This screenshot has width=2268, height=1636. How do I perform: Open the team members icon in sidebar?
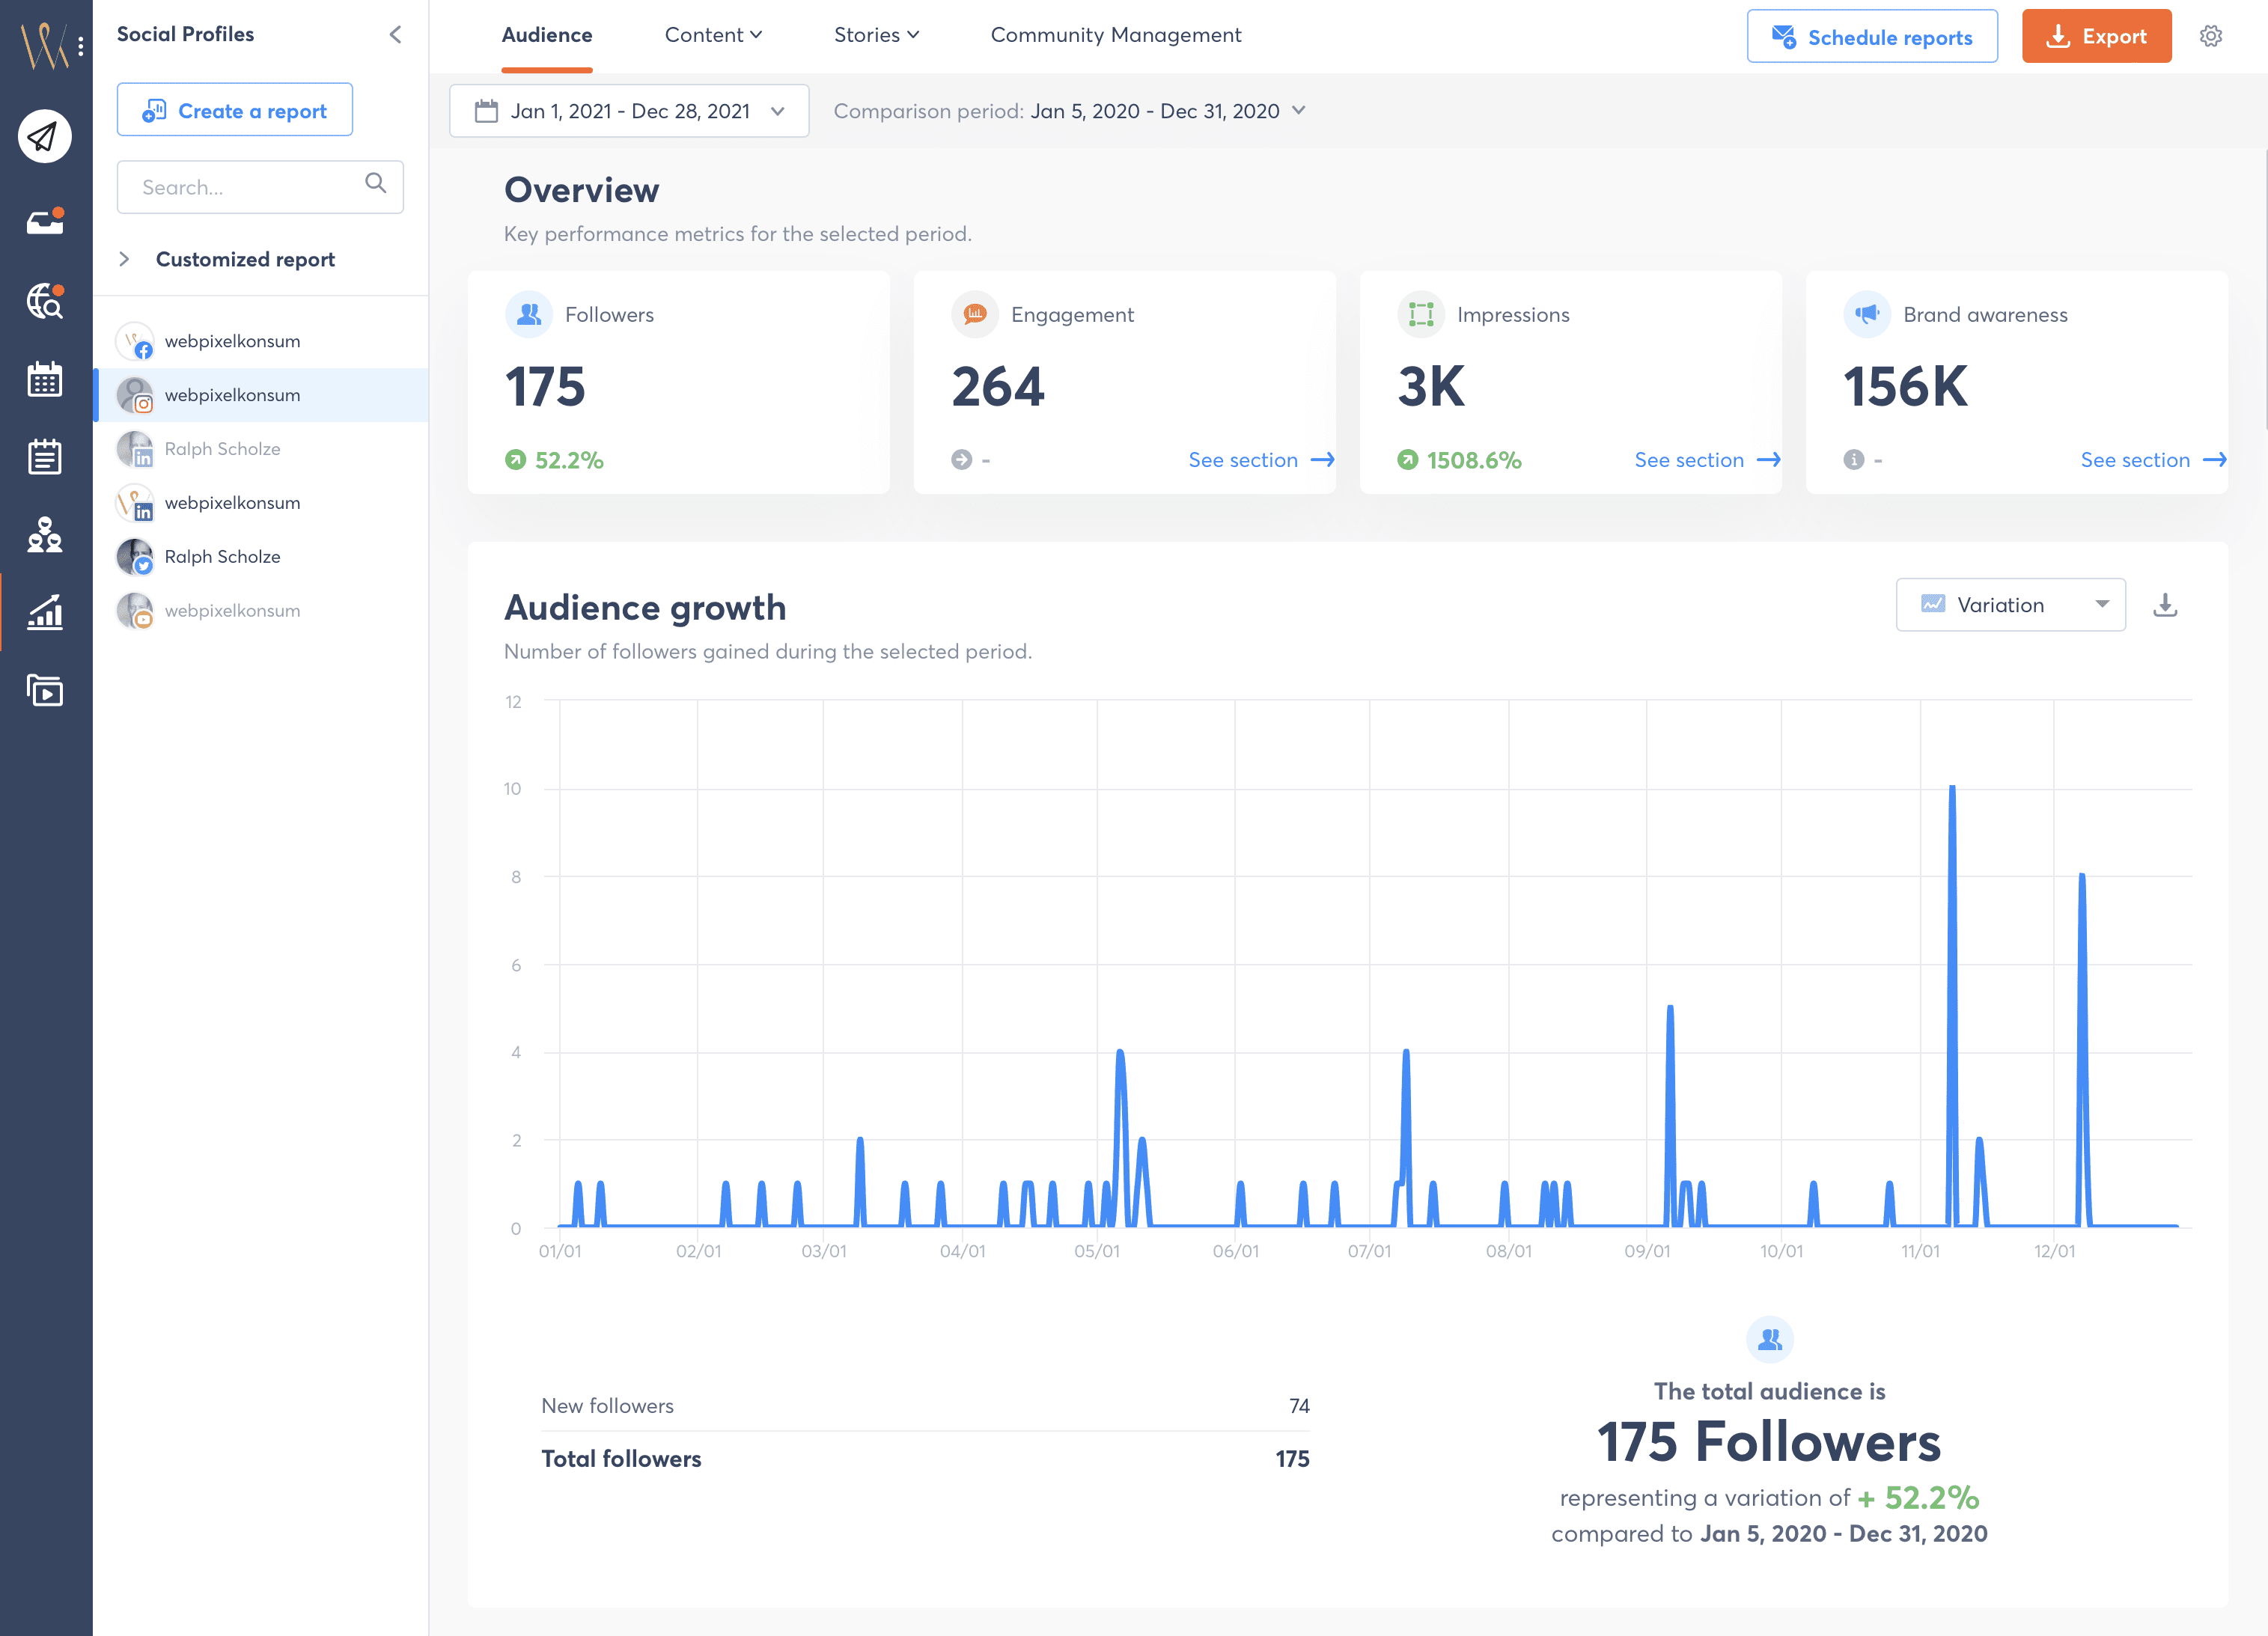coord(44,535)
